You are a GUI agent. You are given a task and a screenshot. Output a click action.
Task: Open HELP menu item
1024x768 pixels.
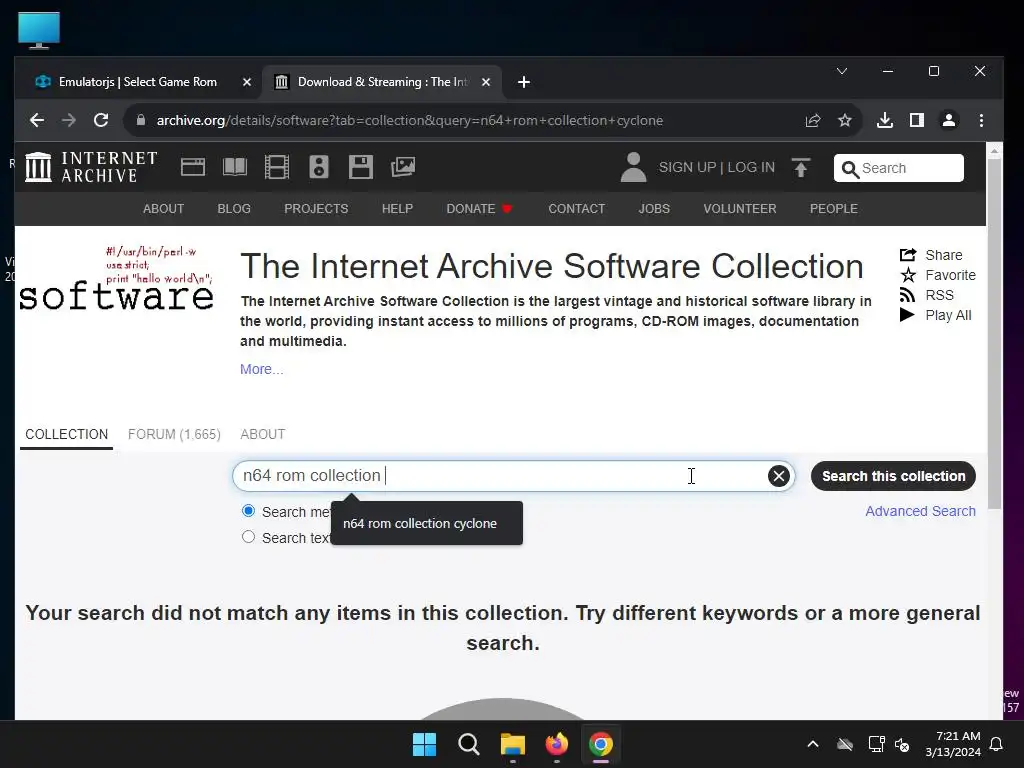[x=397, y=209]
